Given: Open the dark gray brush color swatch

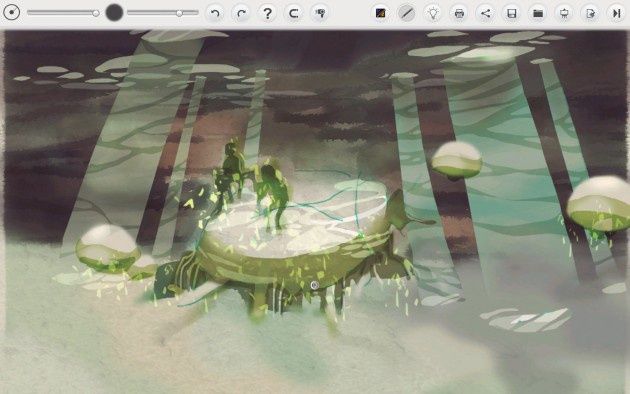Looking at the screenshot, I should coord(114,13).
